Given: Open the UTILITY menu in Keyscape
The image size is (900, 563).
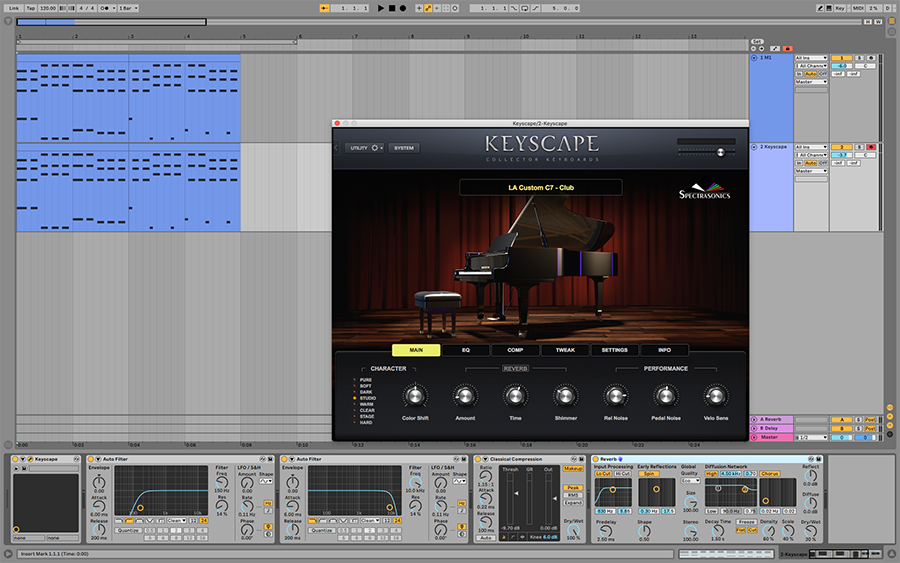Looking at the screenshot, I should coord(364,148).
